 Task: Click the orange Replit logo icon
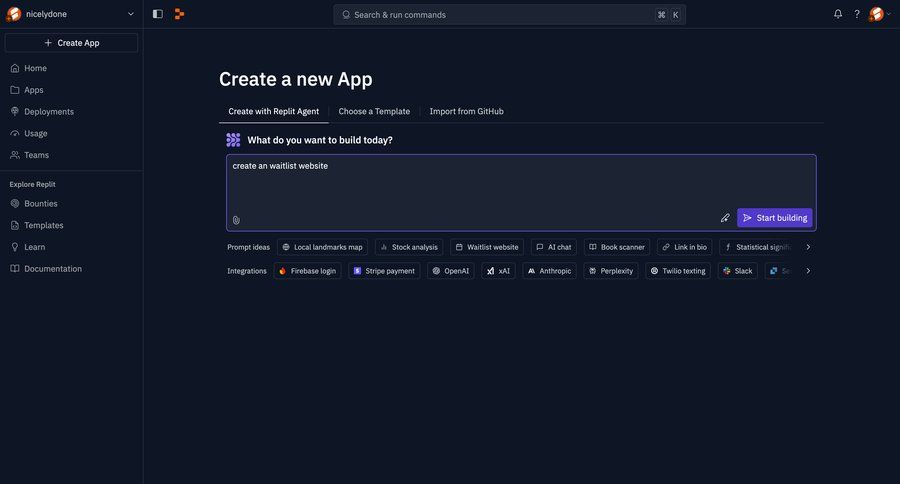[x=179, y=14]
